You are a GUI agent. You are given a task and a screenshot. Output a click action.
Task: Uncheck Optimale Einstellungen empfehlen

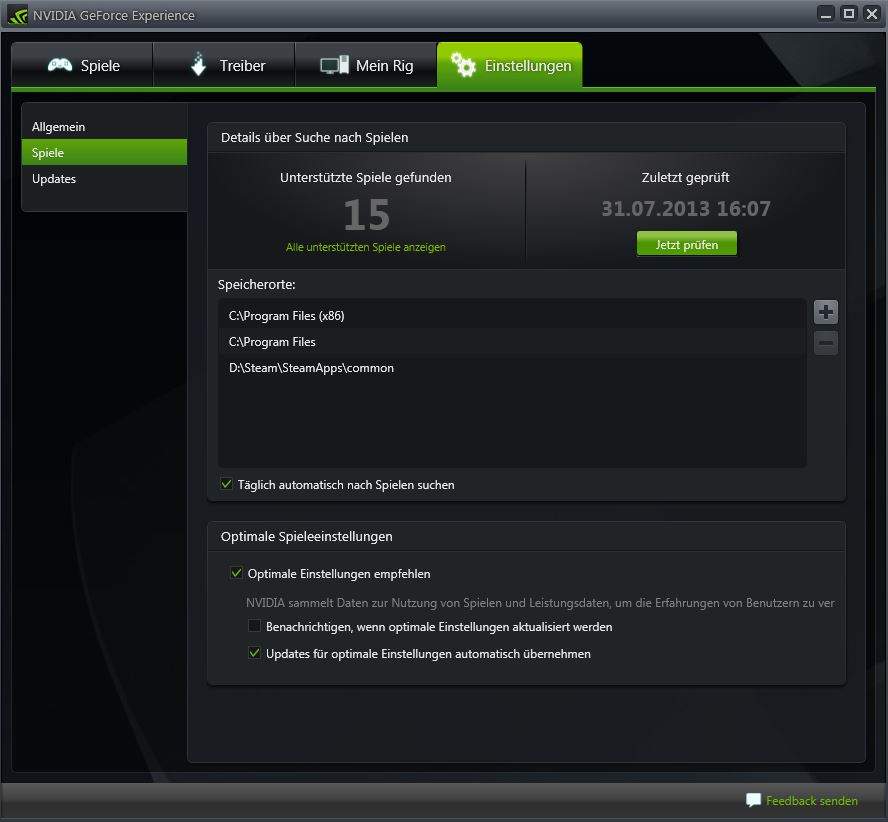coord(237,573)
